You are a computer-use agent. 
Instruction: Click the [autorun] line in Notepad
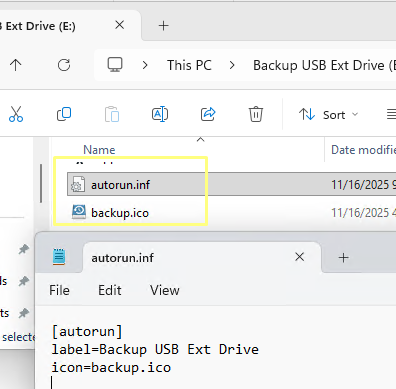87,331
